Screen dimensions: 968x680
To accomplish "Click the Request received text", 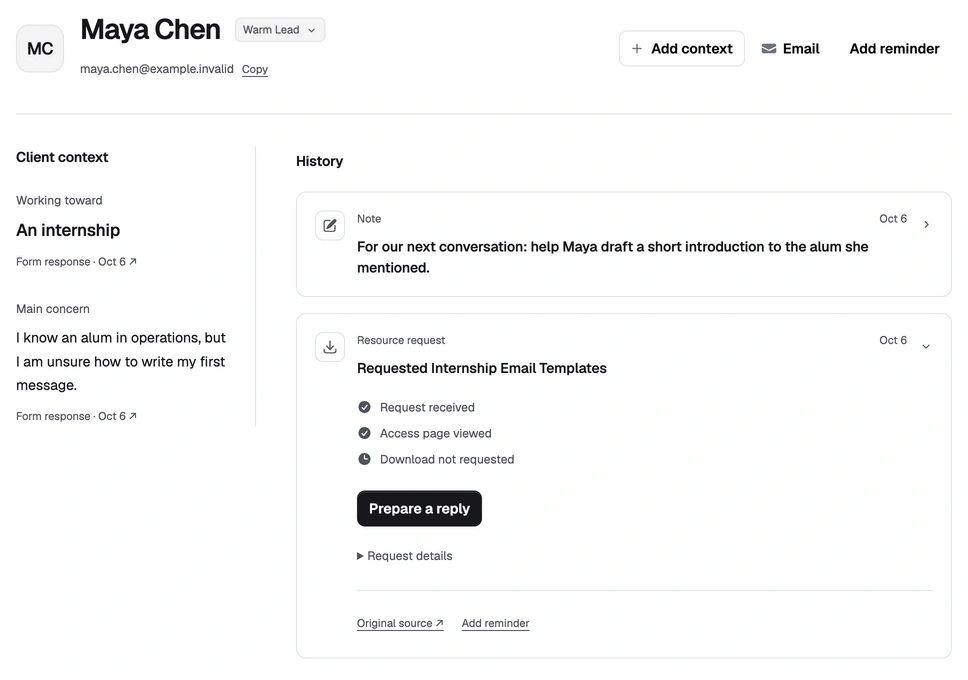I will tap(427, 408).
